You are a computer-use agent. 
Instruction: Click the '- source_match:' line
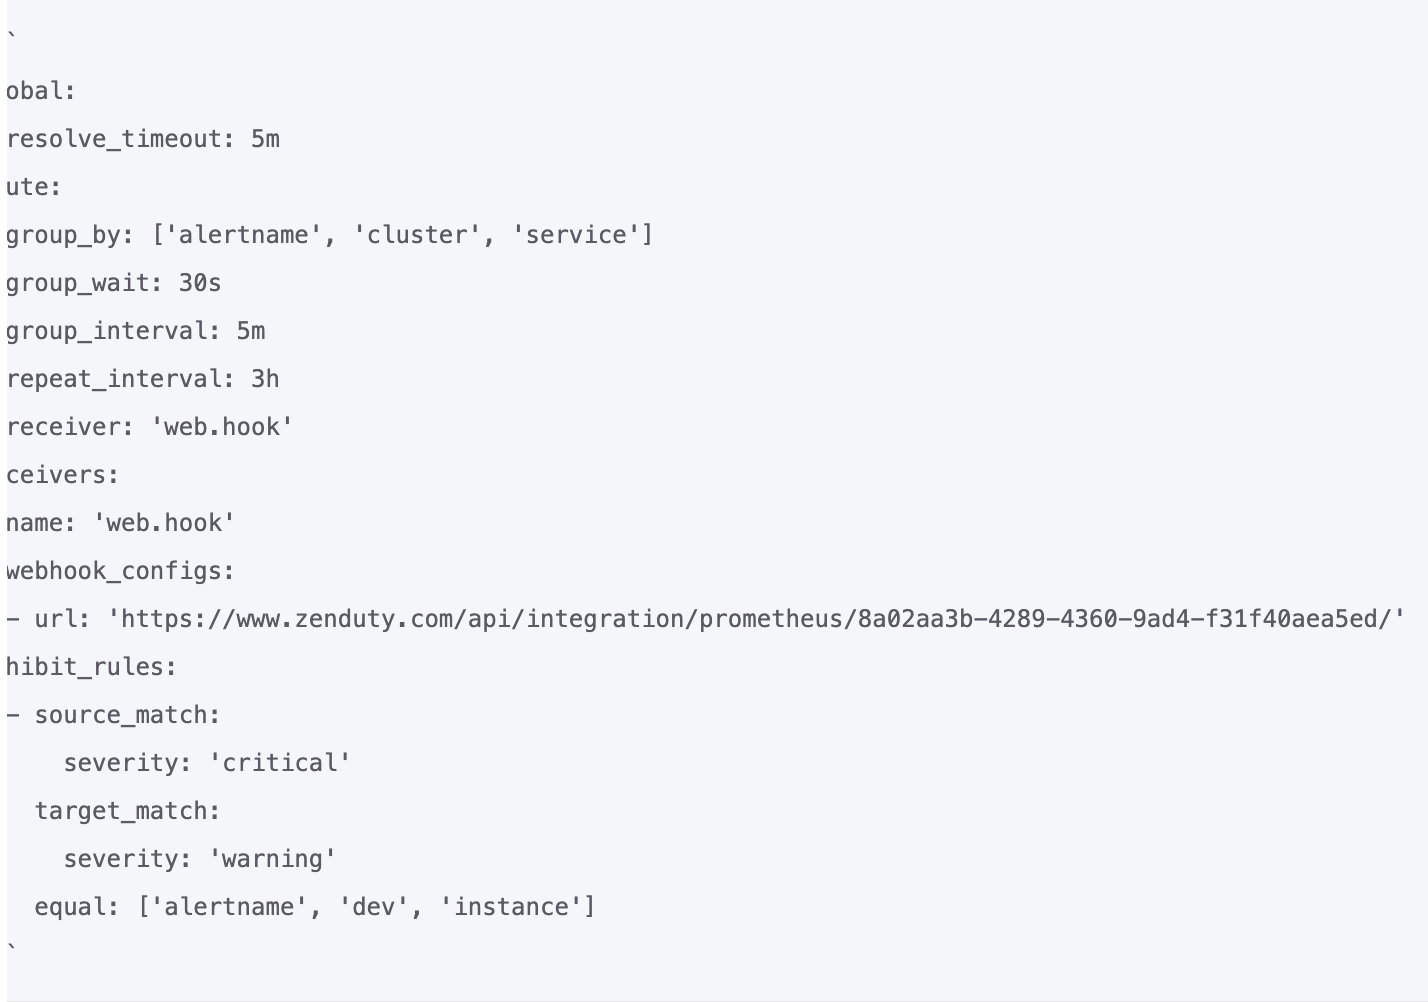pos(114,715)
